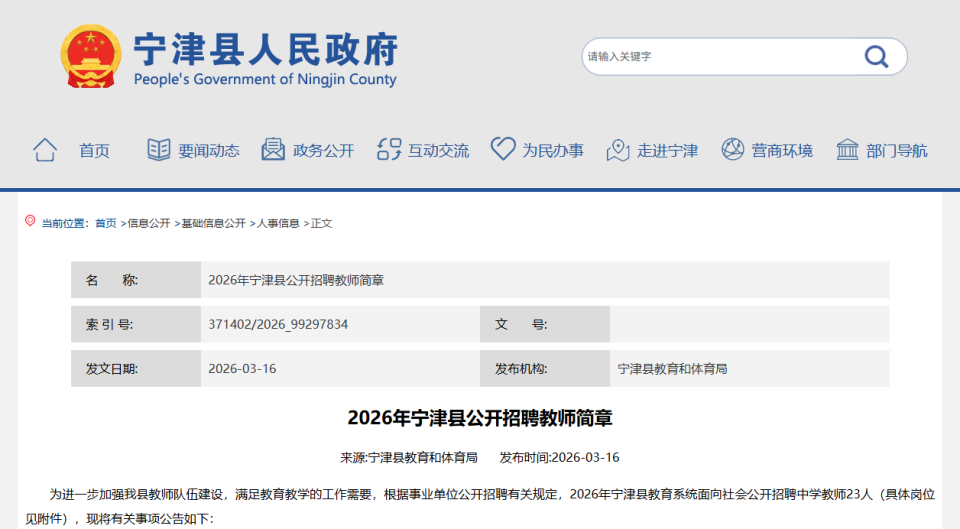Click the home house icon

point(45,150)
